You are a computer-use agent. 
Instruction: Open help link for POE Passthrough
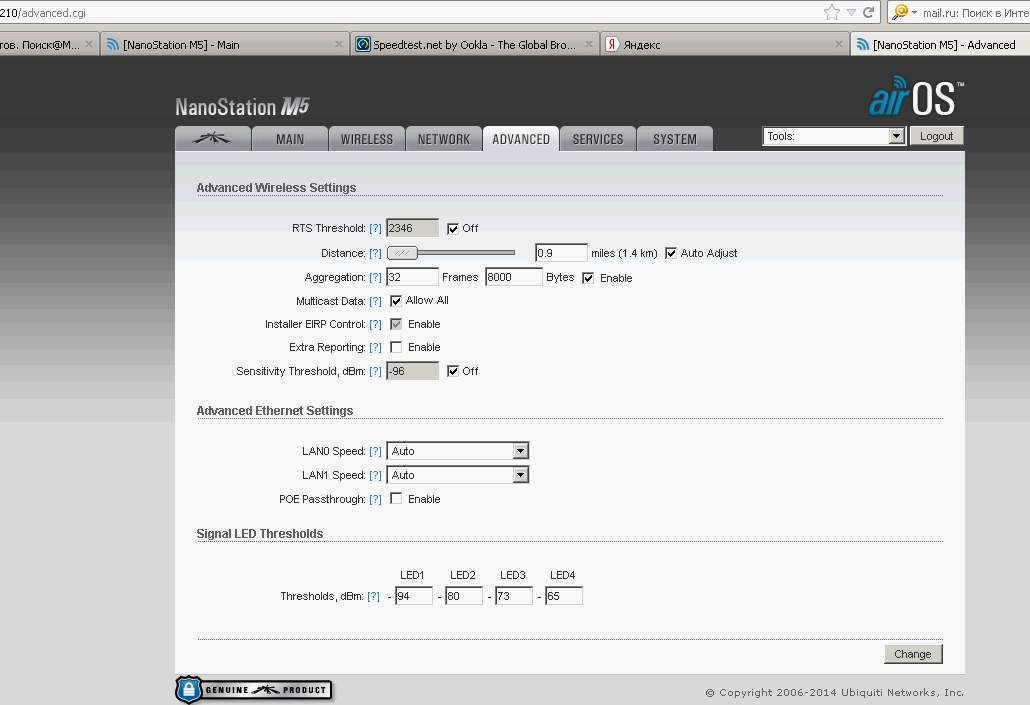(375, 499)
